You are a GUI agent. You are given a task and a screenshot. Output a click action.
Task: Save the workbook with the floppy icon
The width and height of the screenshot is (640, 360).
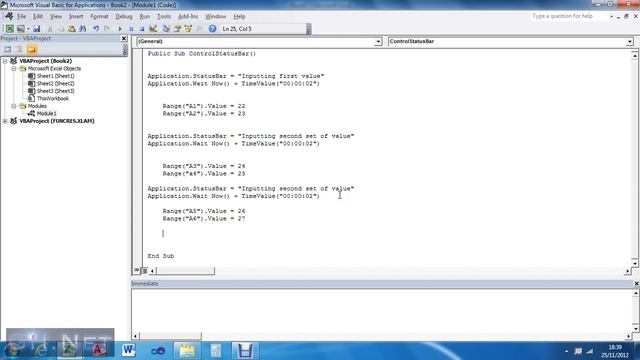(36, 29)
